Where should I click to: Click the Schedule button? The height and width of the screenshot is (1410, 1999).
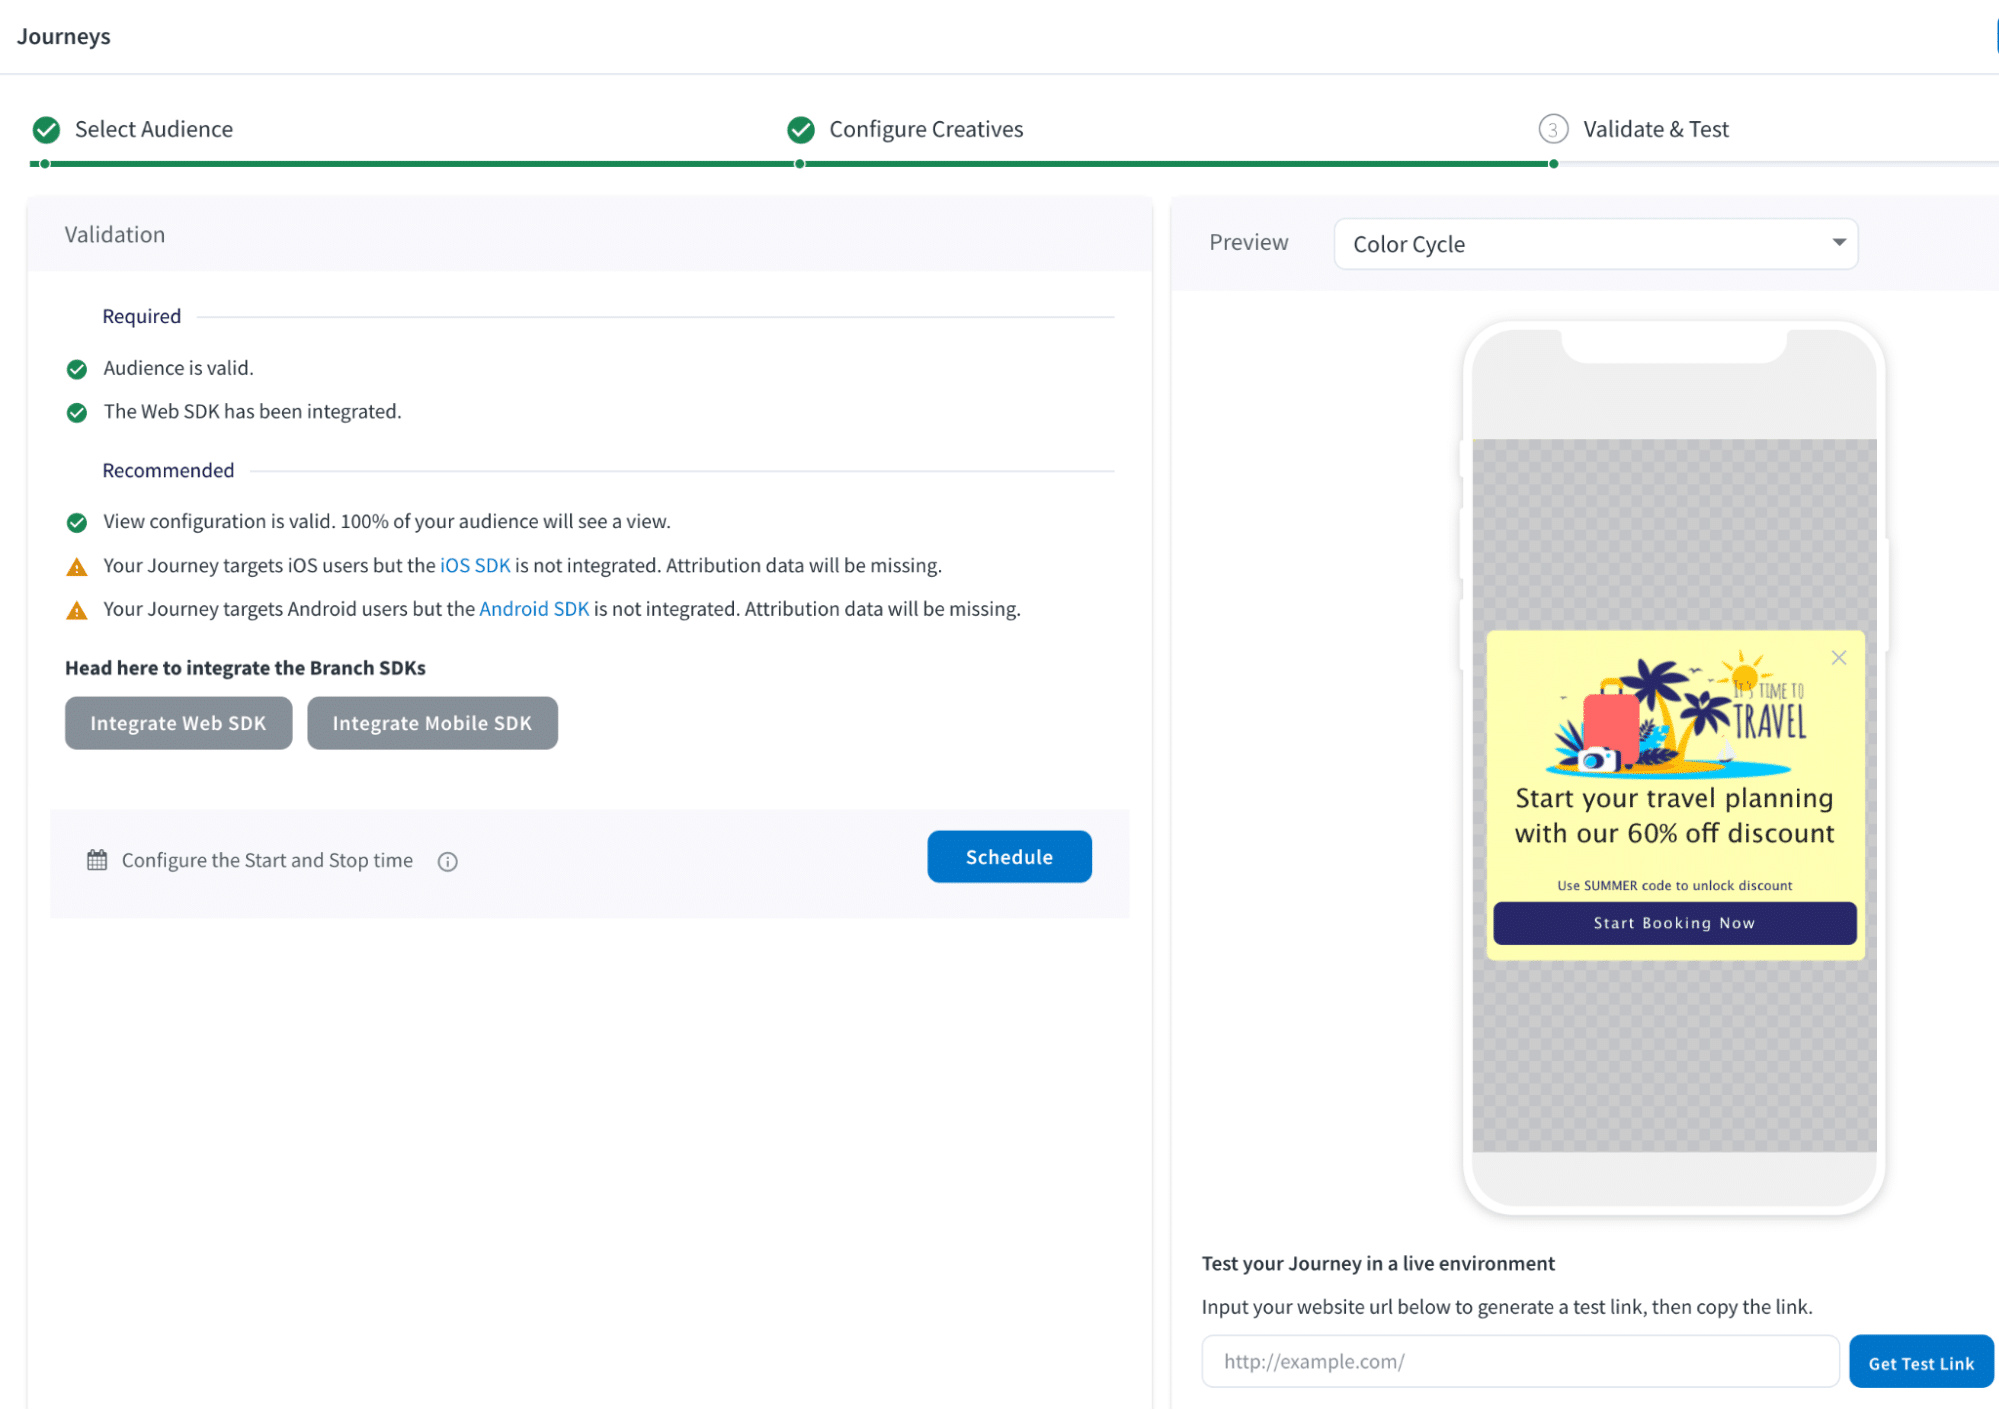tap(1008, 856)
